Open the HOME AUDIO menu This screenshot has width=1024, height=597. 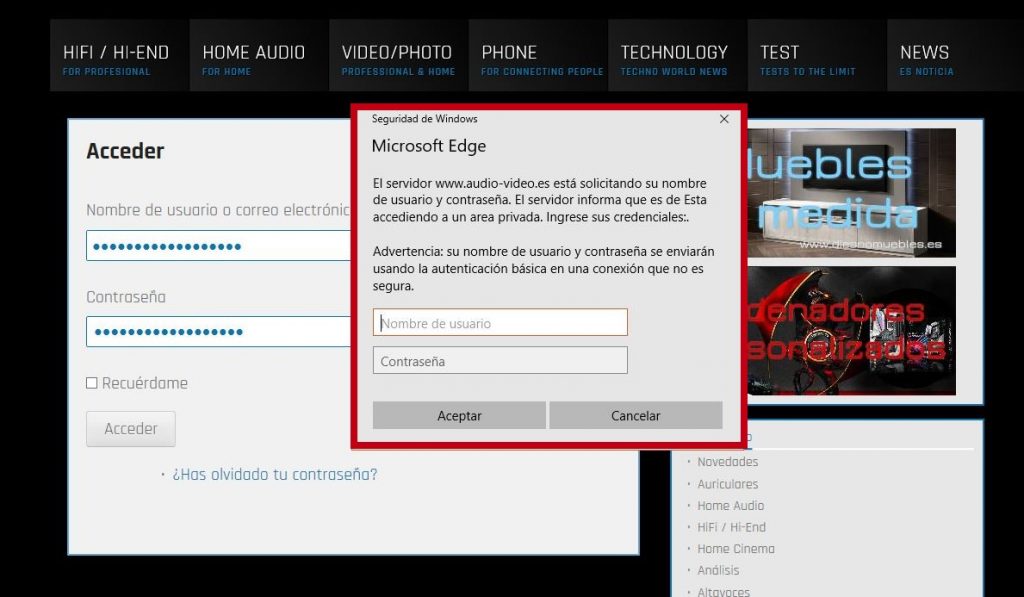click(259, 56)
